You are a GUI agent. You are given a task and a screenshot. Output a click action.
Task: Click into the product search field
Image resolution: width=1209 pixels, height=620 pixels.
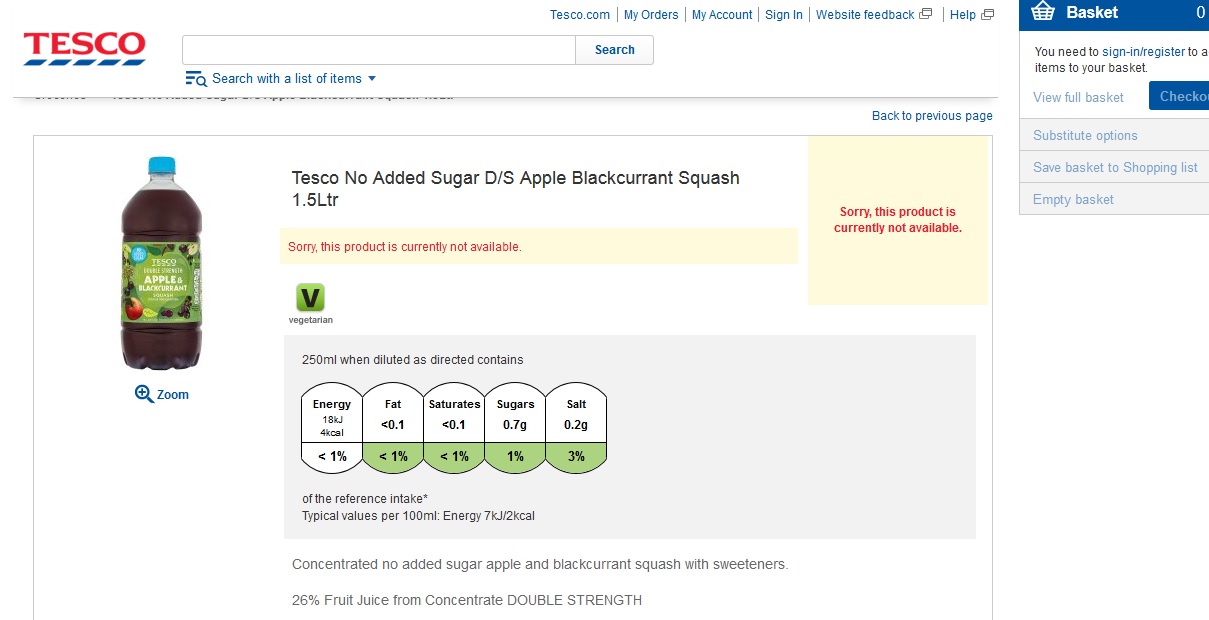[379, 50]
